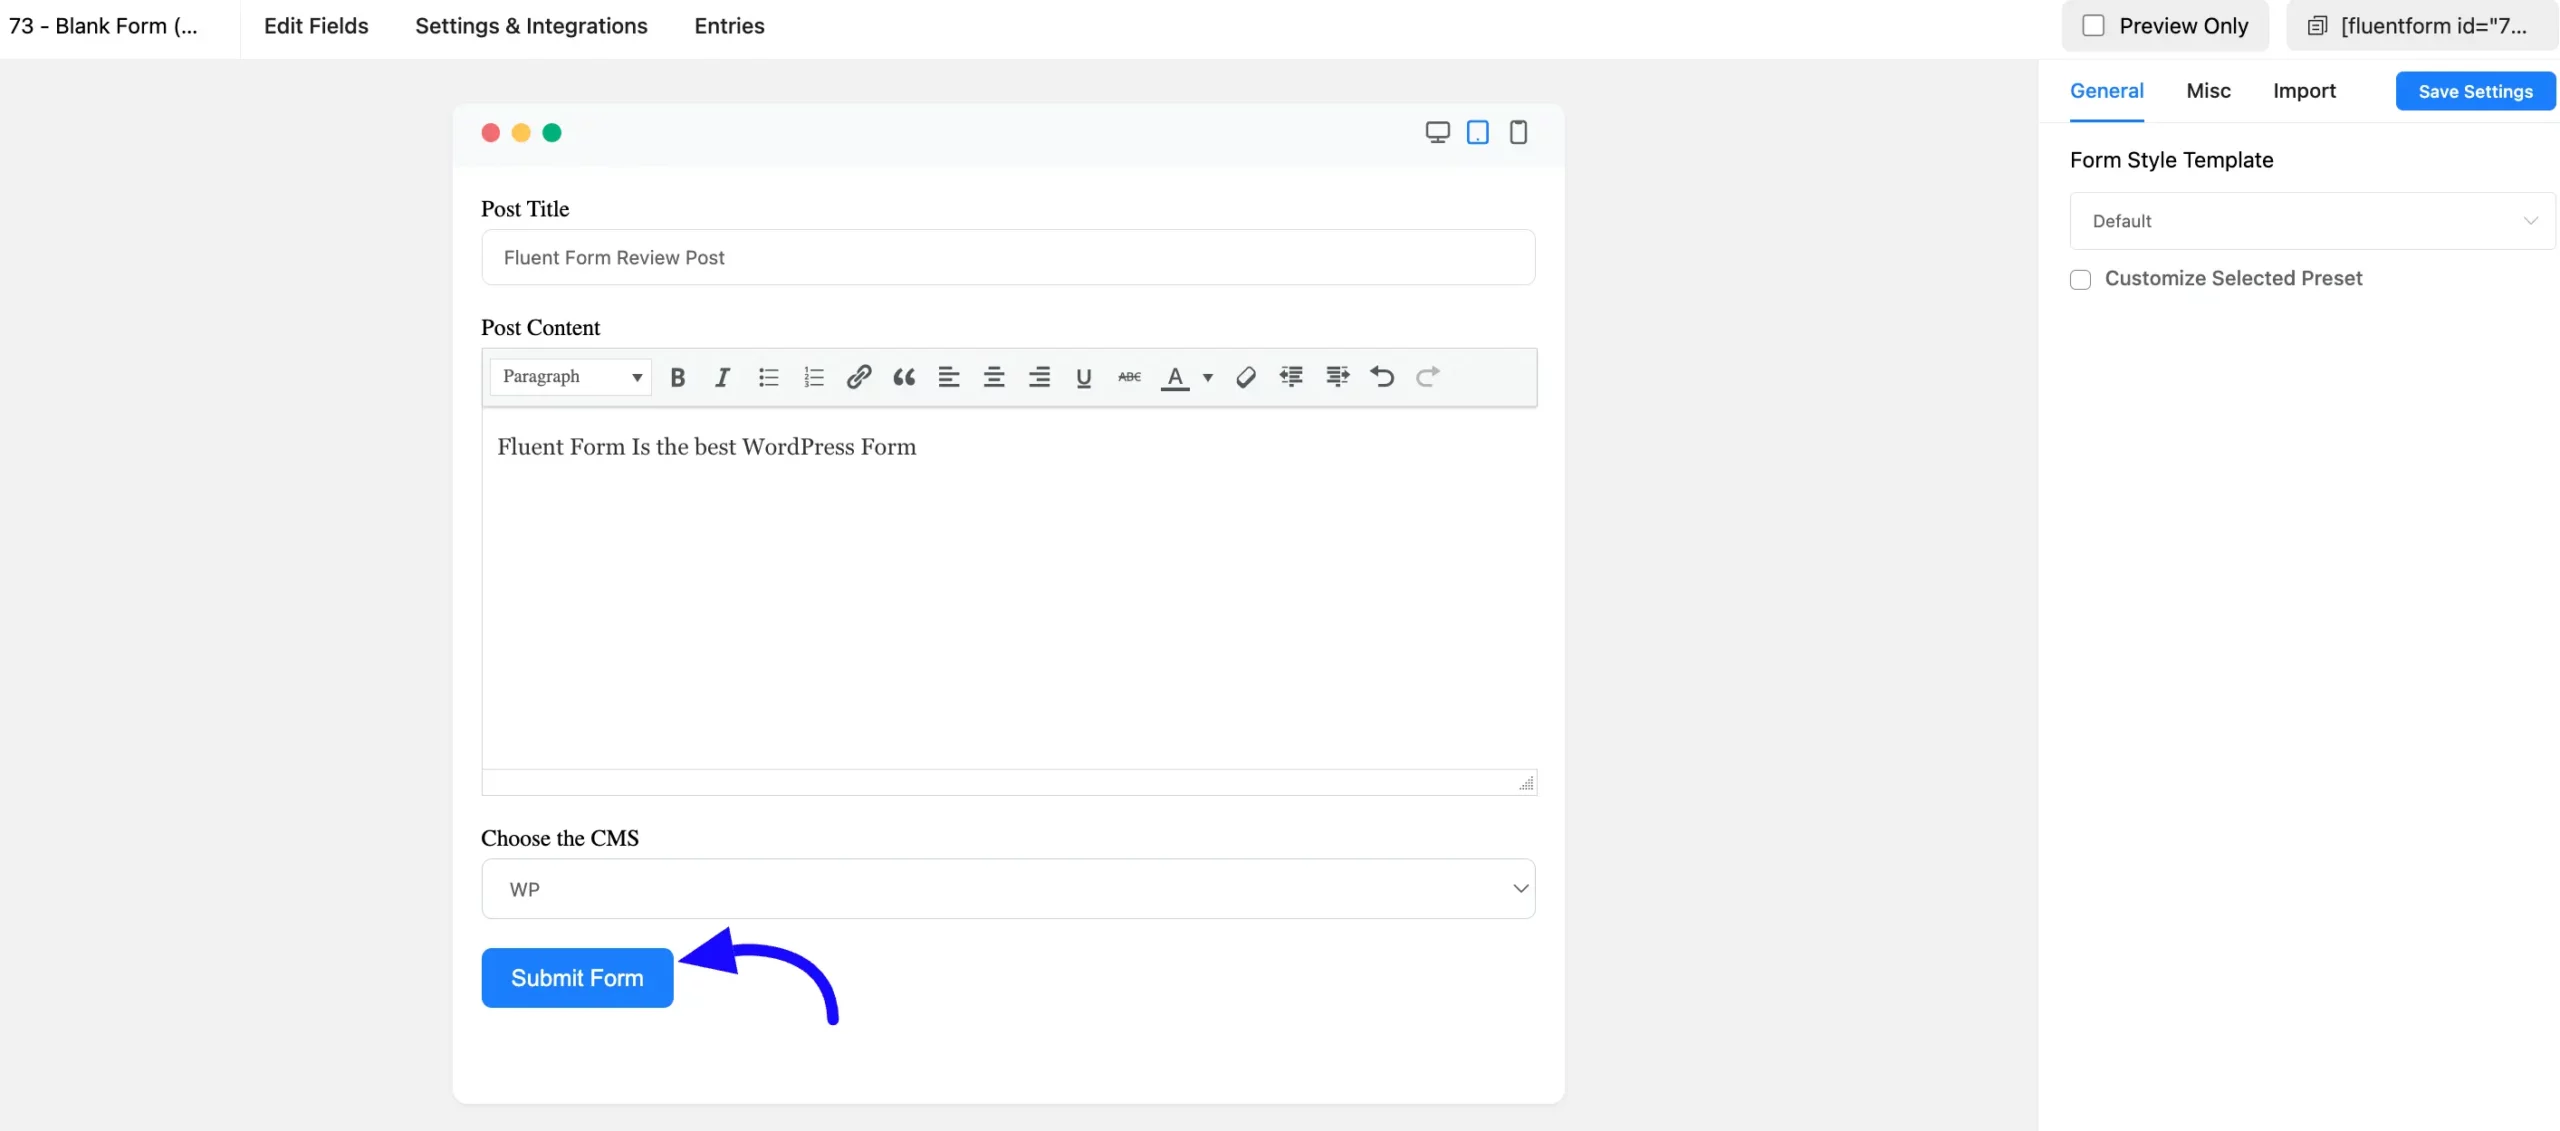
Task: Insert a numbered list
Action: 813,377
